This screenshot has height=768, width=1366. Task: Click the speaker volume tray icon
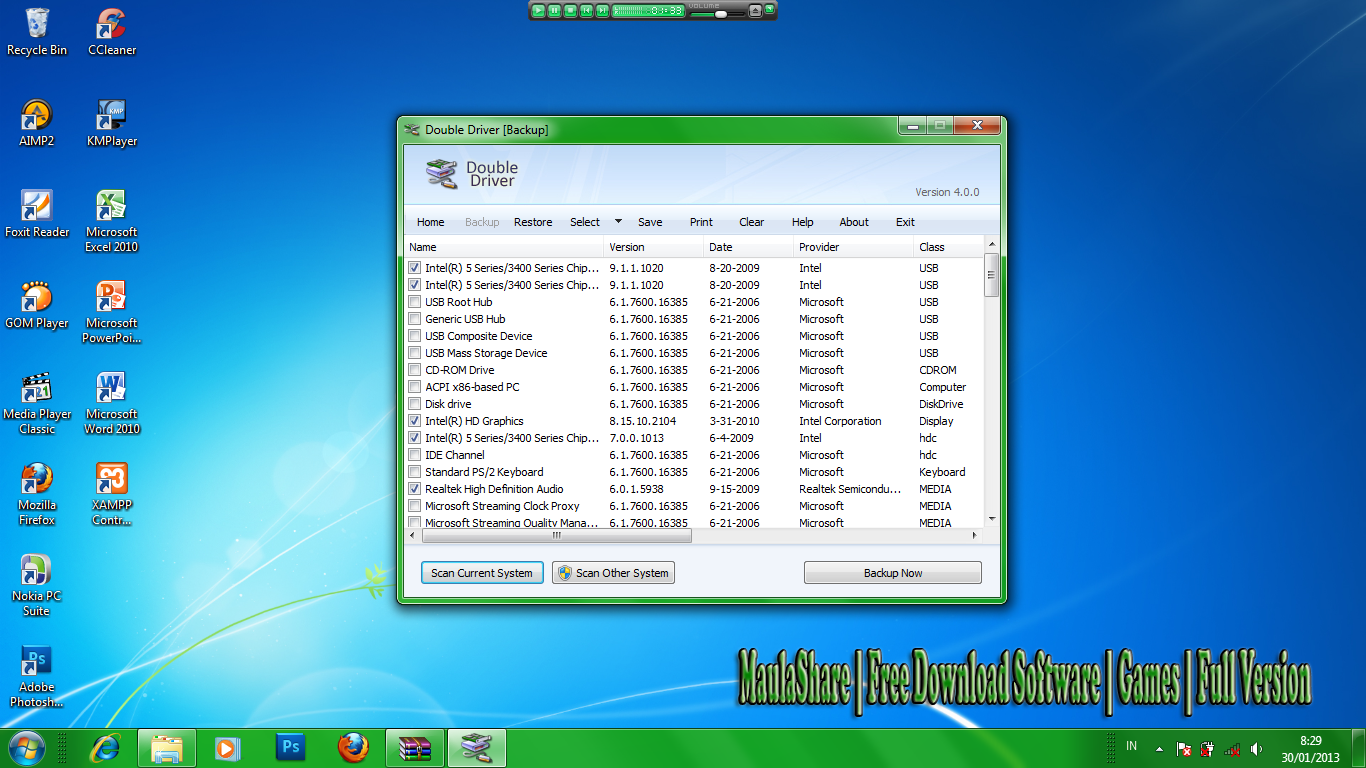(x=1256, y=748)
